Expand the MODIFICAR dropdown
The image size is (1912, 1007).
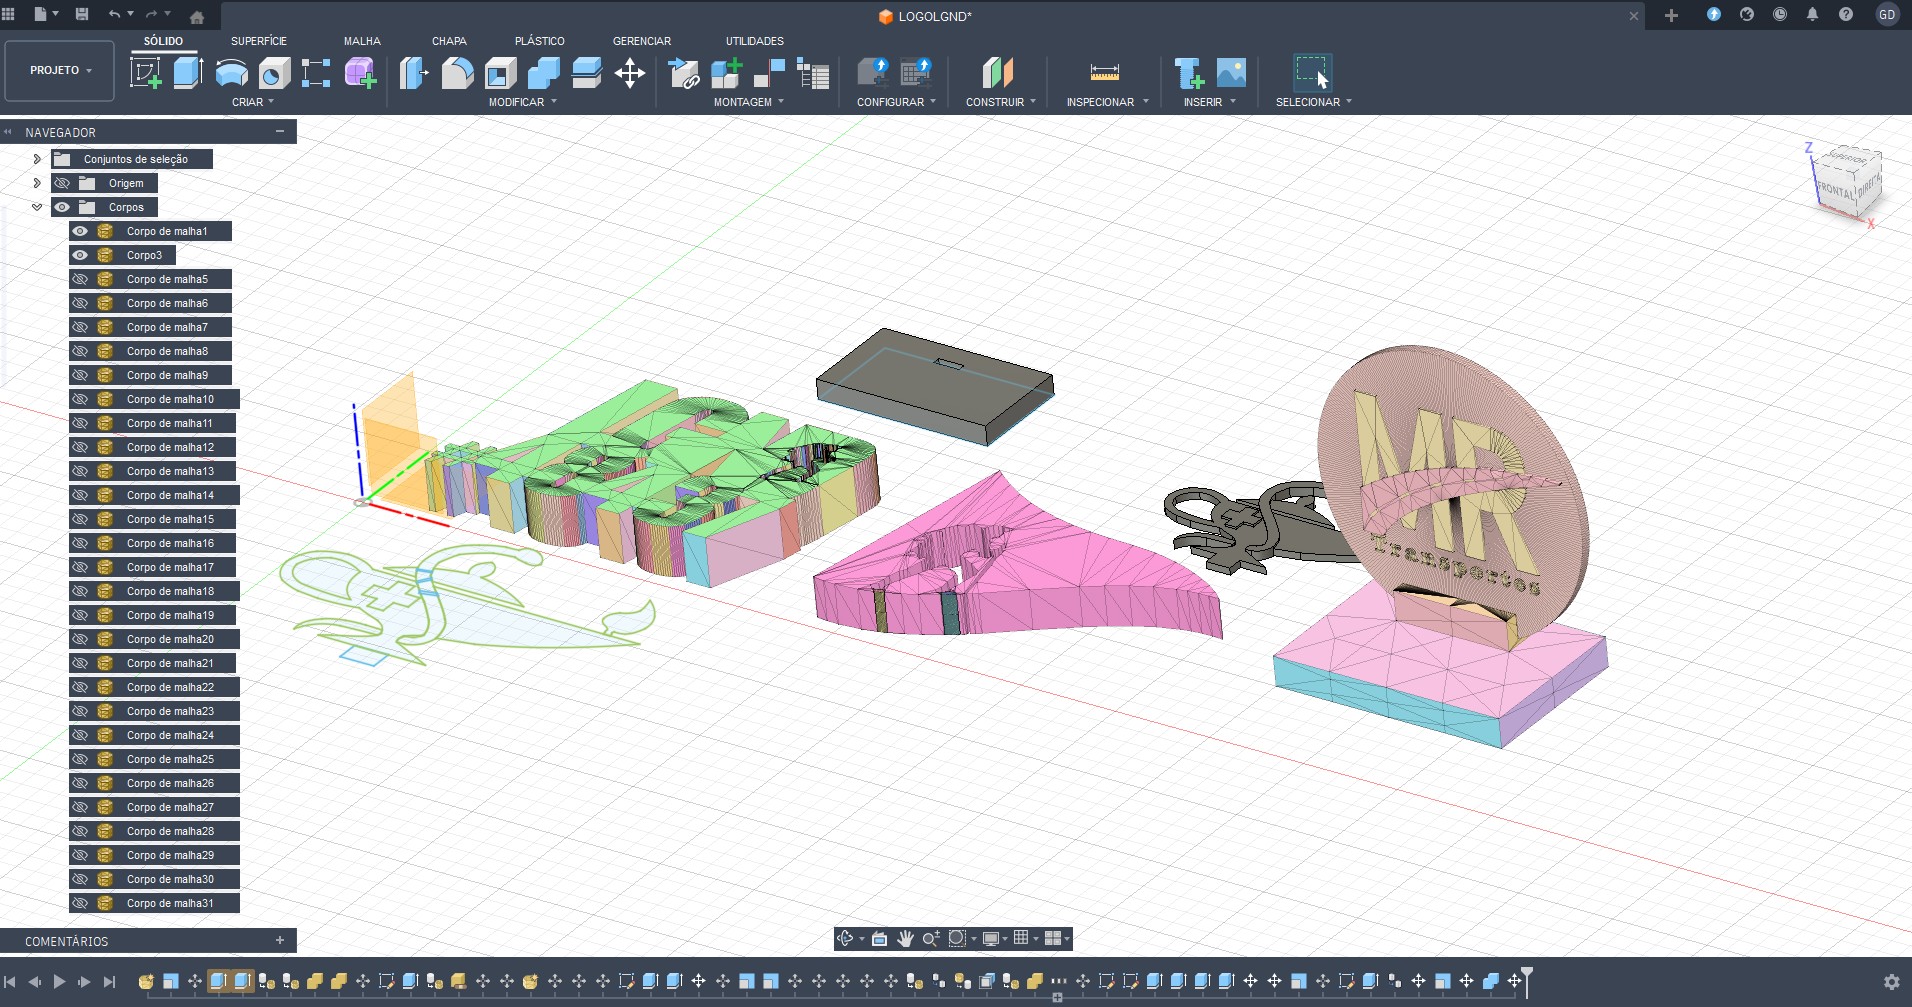point(521,102)
